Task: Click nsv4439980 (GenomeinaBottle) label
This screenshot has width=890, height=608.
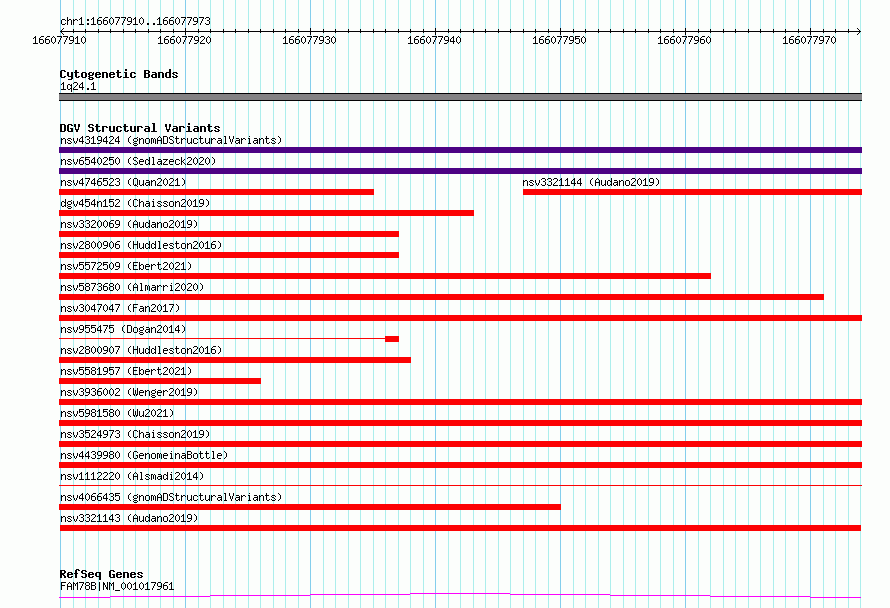Action: click(x=144, y=455)
